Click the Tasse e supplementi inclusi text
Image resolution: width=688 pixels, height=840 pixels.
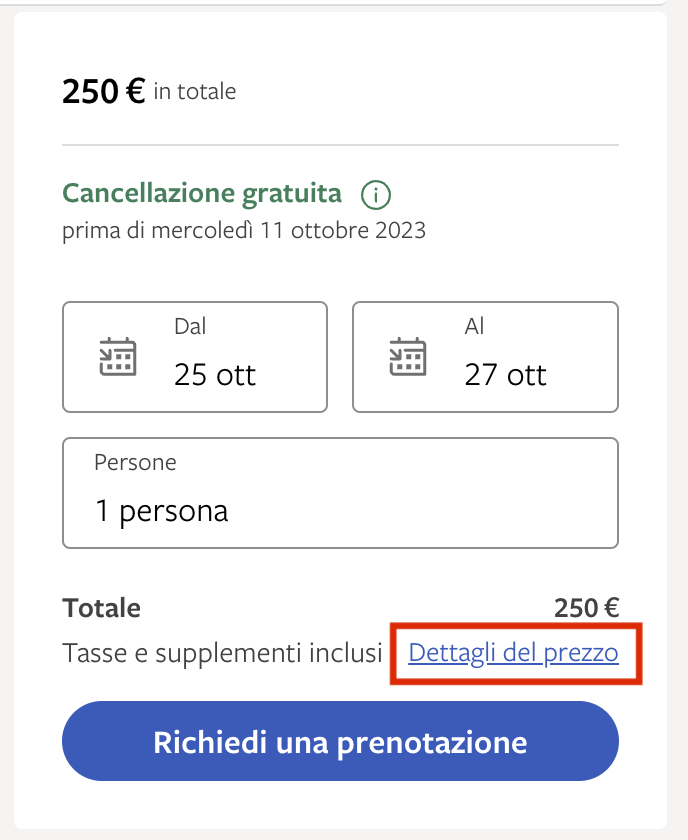(x=222, y=654)
